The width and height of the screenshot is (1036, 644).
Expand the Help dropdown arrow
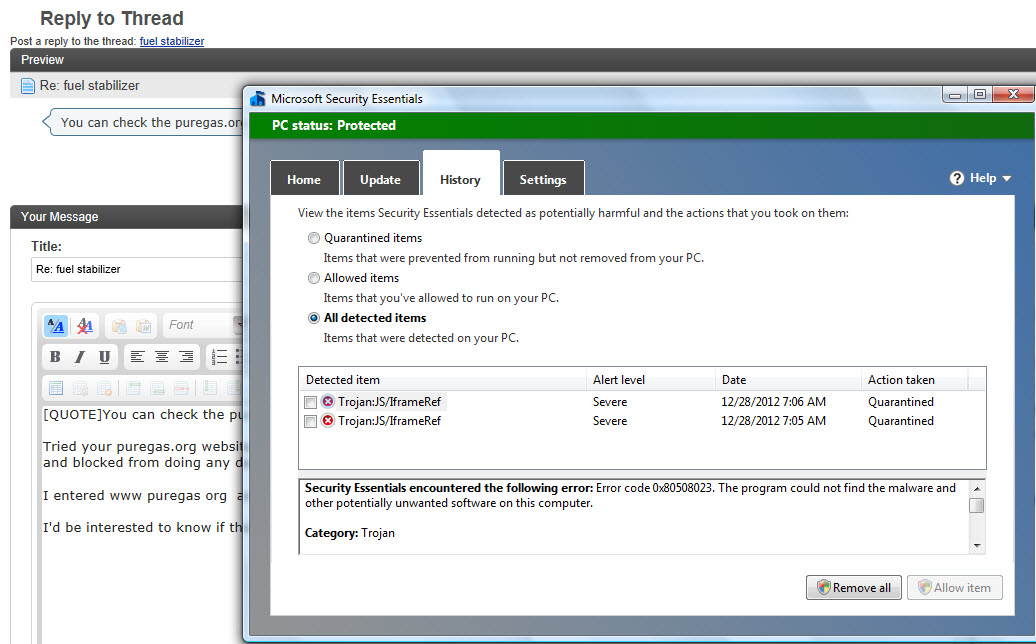coord(1007,178)
